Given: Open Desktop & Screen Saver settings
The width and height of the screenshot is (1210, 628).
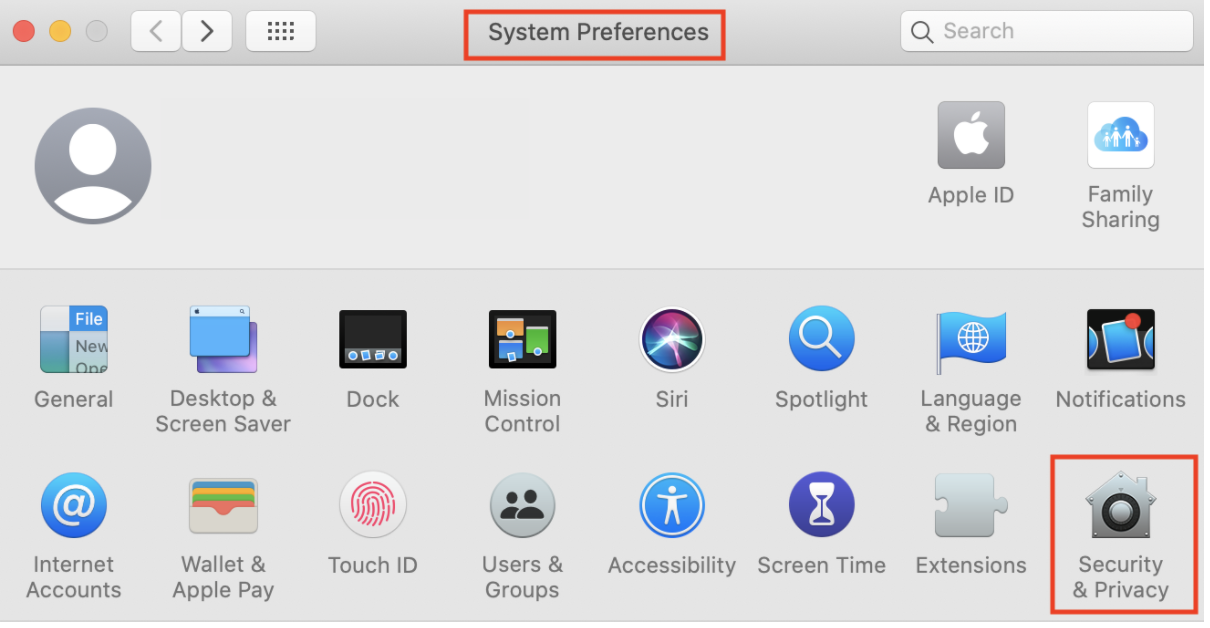Looking at the screenshot, I should pyautogui.click(x=223, y=341).
